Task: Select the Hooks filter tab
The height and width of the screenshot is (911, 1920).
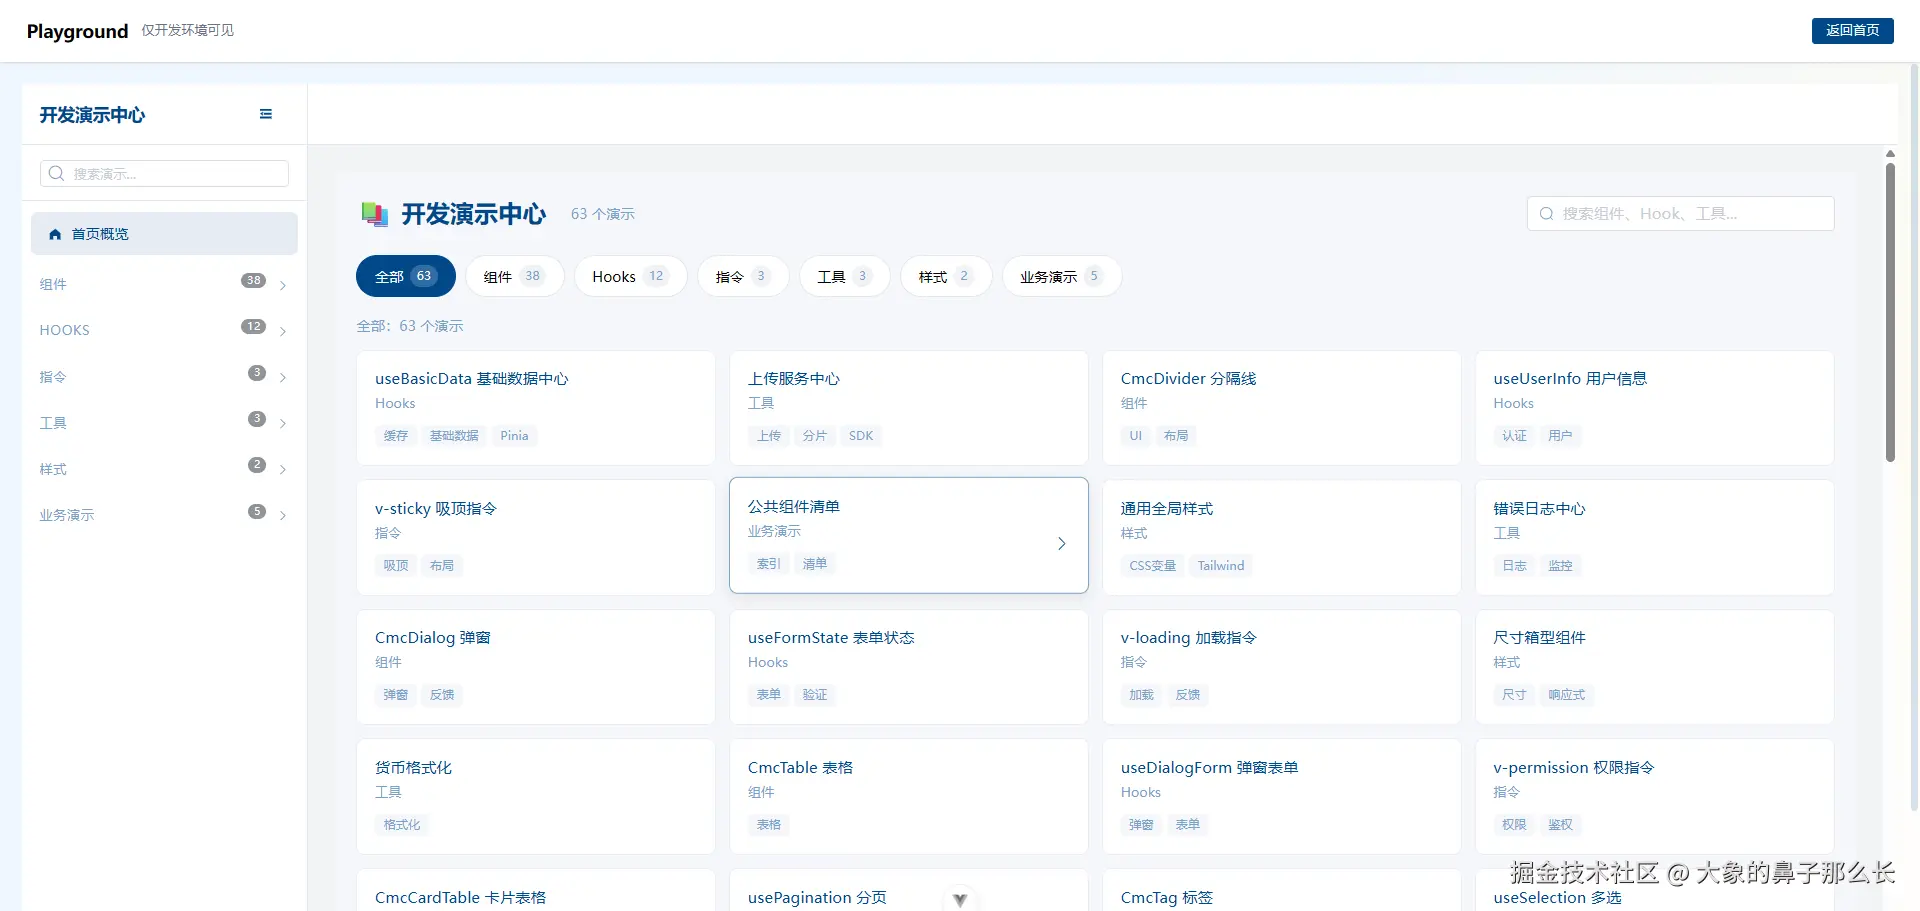Action: pos(629,277)
